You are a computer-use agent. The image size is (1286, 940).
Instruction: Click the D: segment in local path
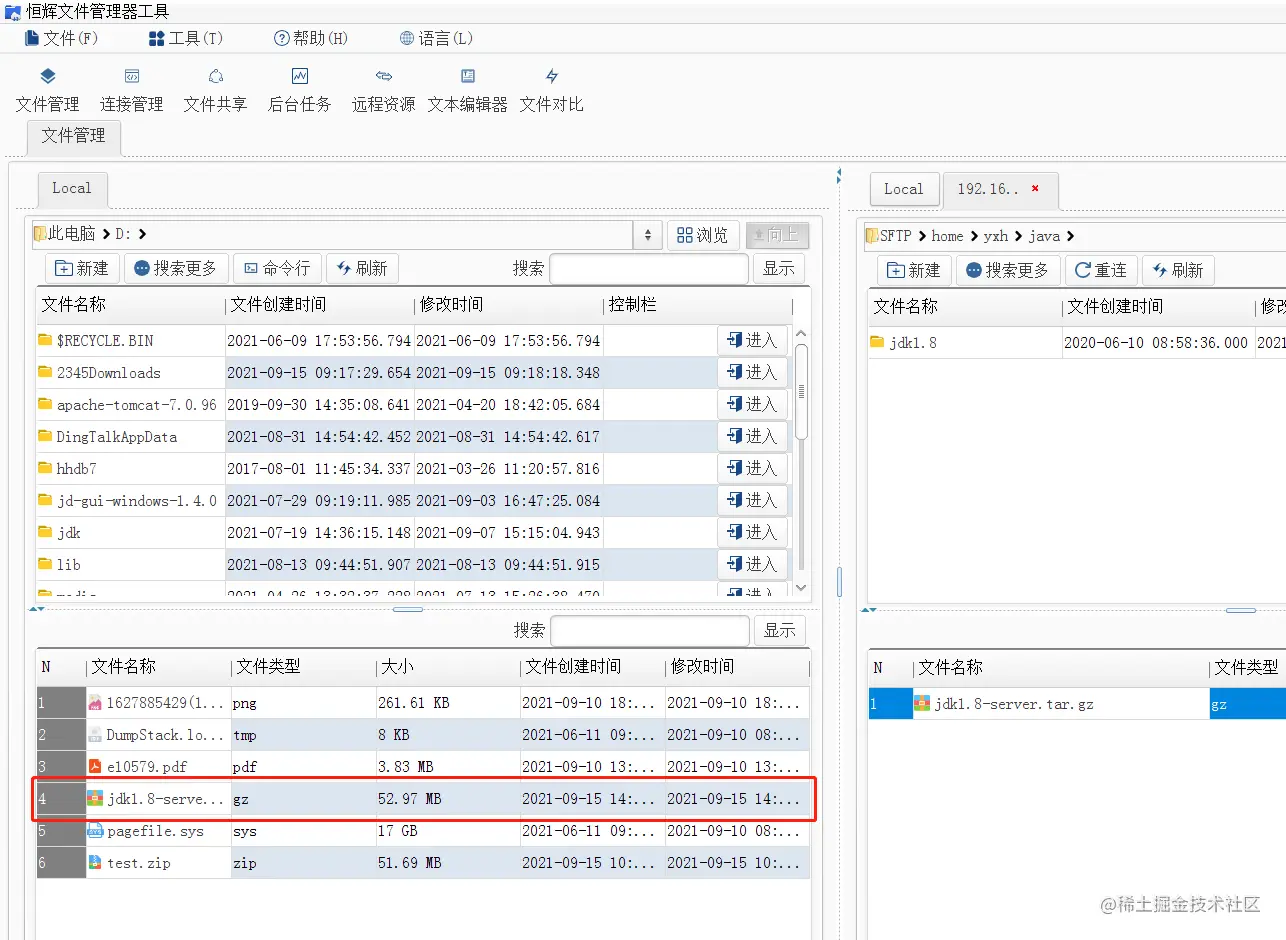[123, 234]
